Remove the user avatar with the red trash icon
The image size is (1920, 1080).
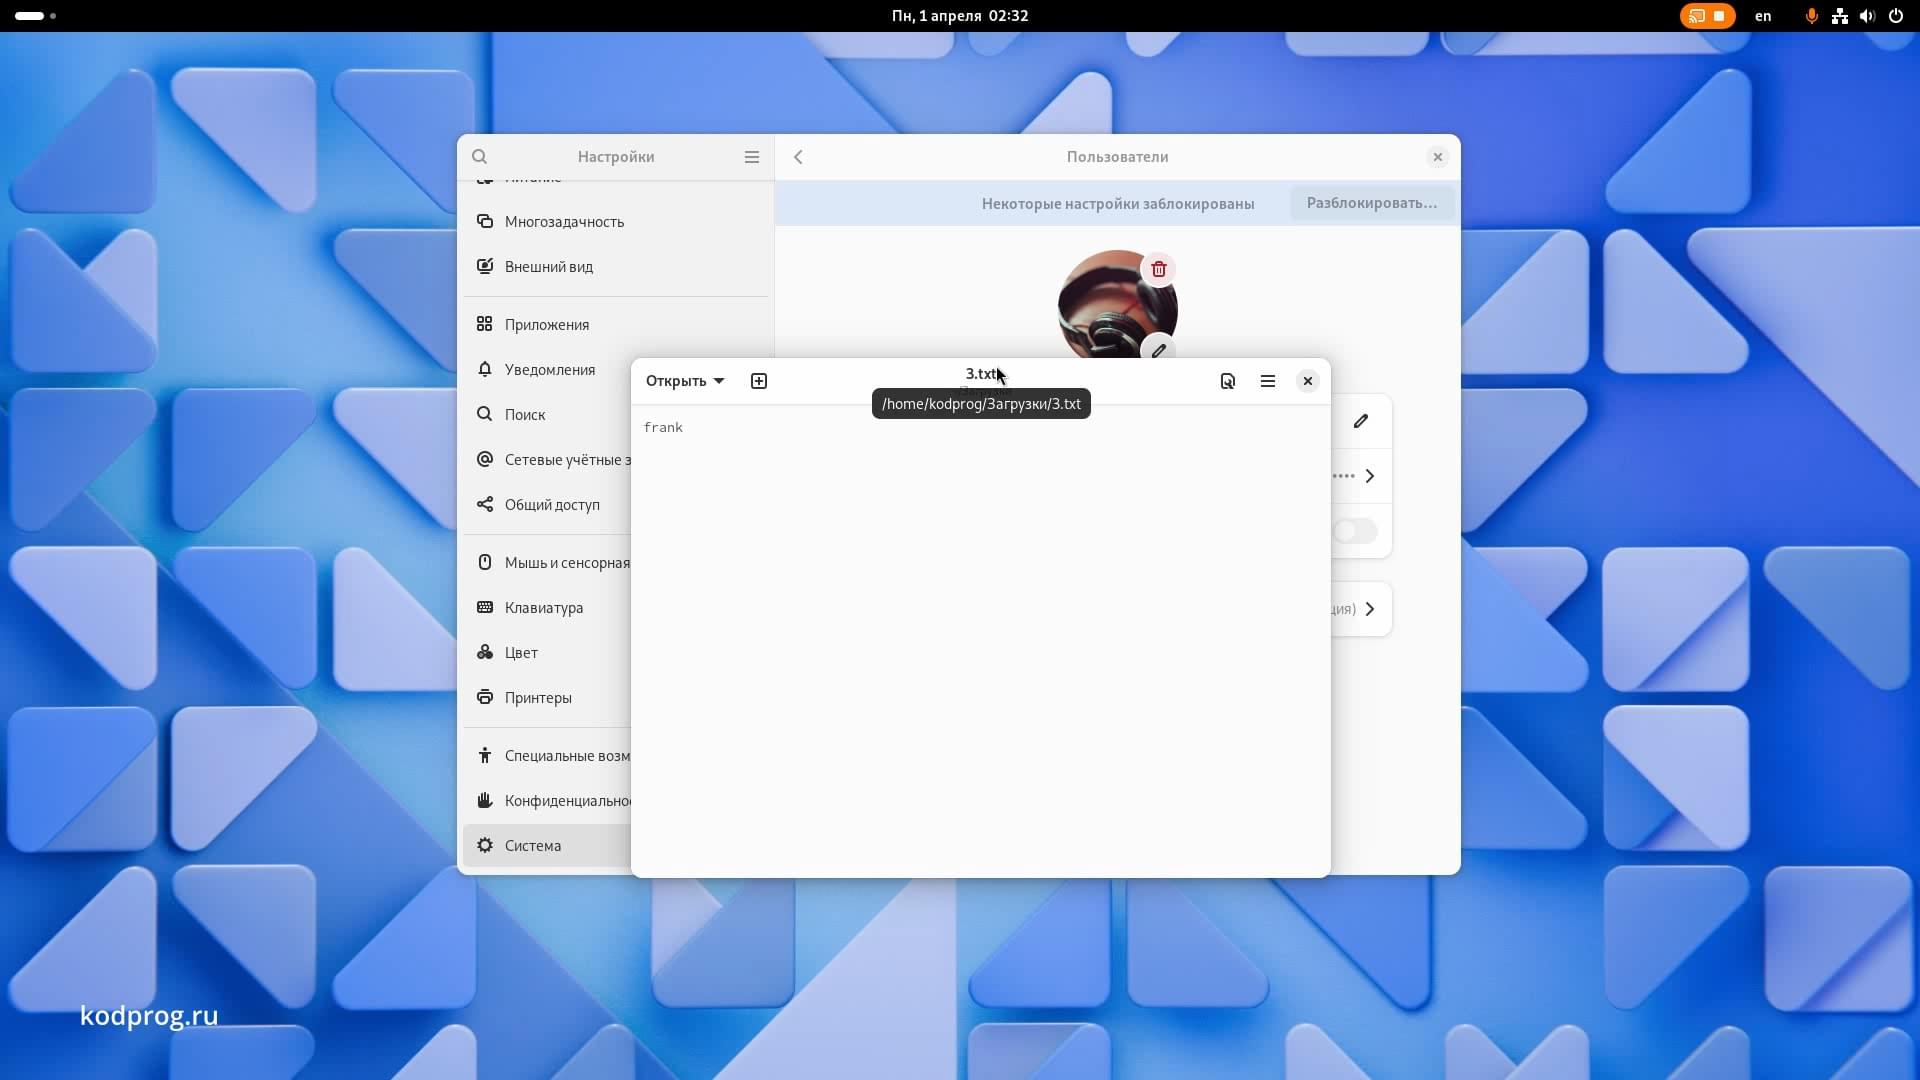1159,269
